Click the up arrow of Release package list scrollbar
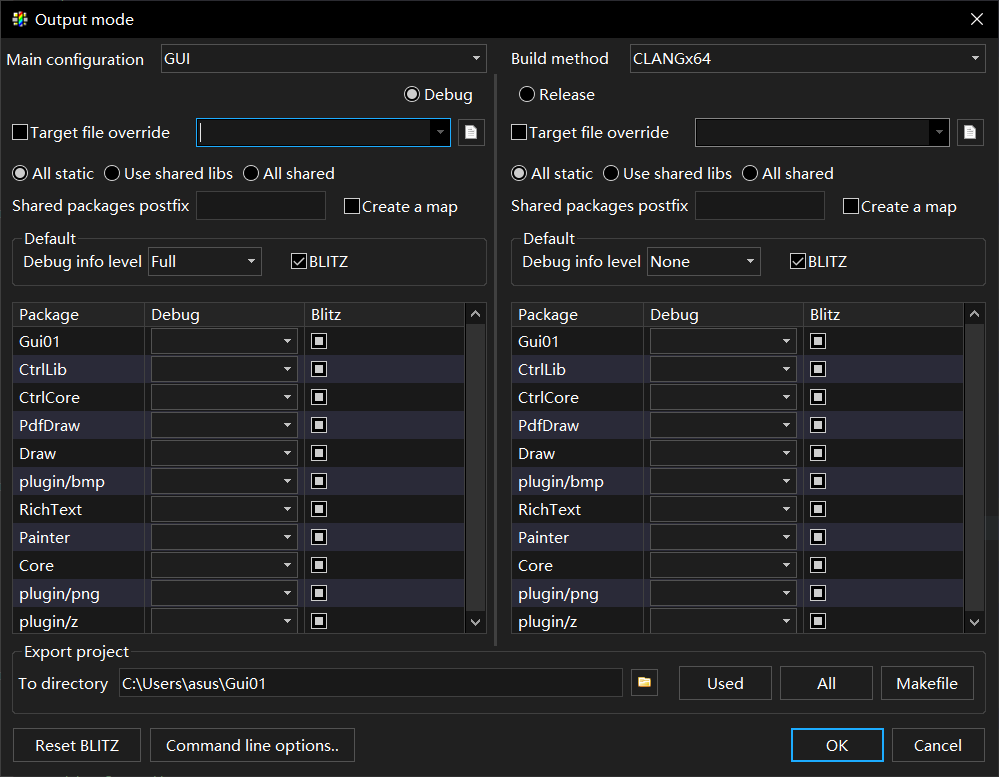Image resolution: width=999 pixels, height=777 pixels. [x=974, y=315]
